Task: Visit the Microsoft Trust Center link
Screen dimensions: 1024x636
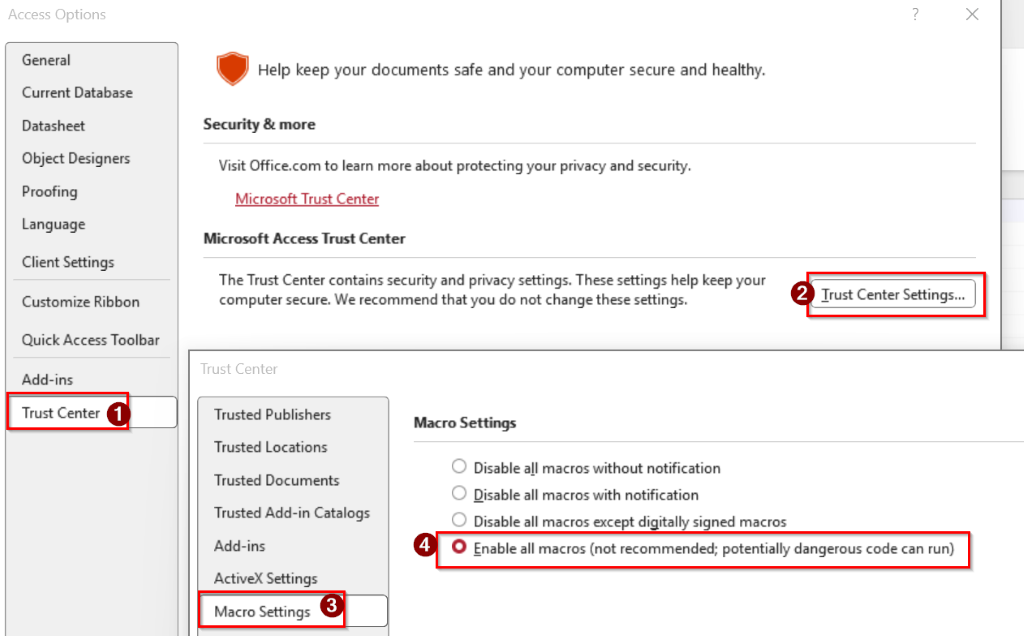Action: click(307, 199)
